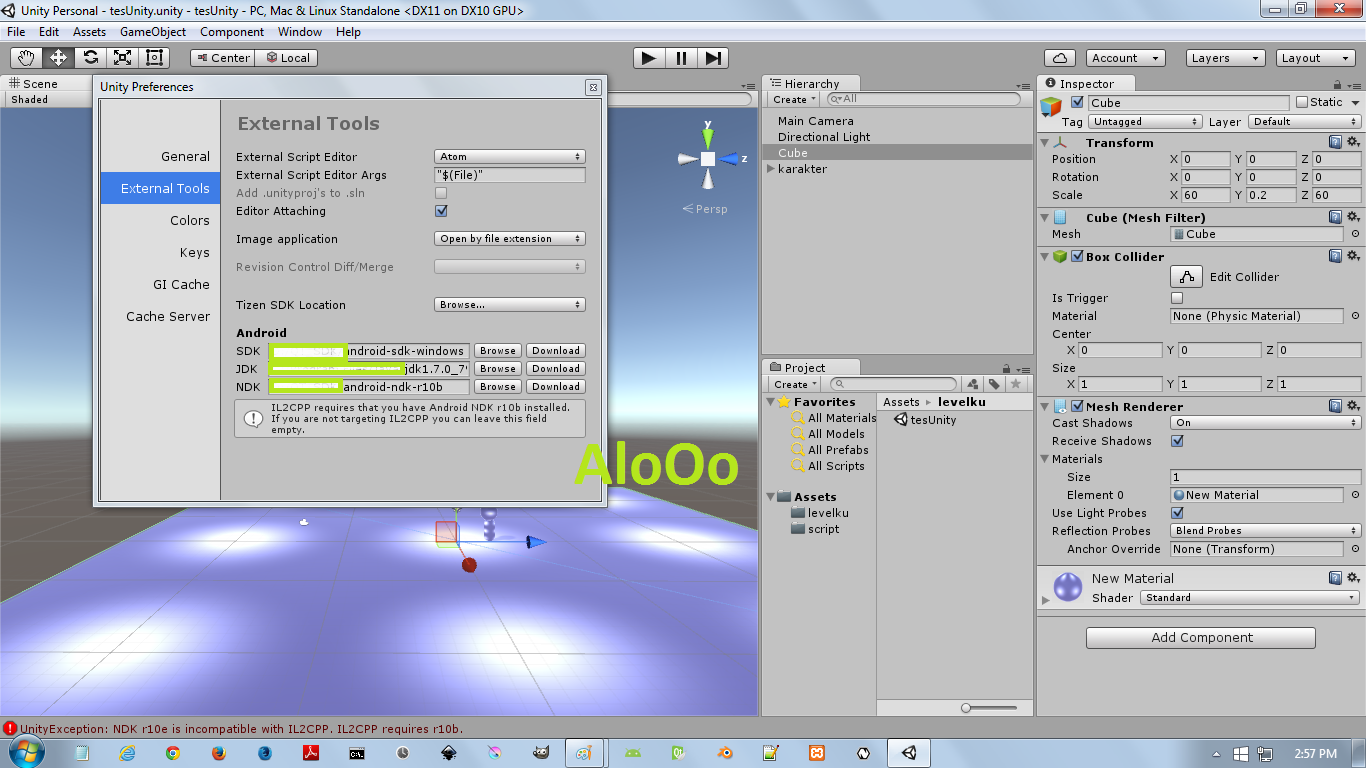Select the Rotate tool
Viewport: 1366px width, 768px height.
89,57
